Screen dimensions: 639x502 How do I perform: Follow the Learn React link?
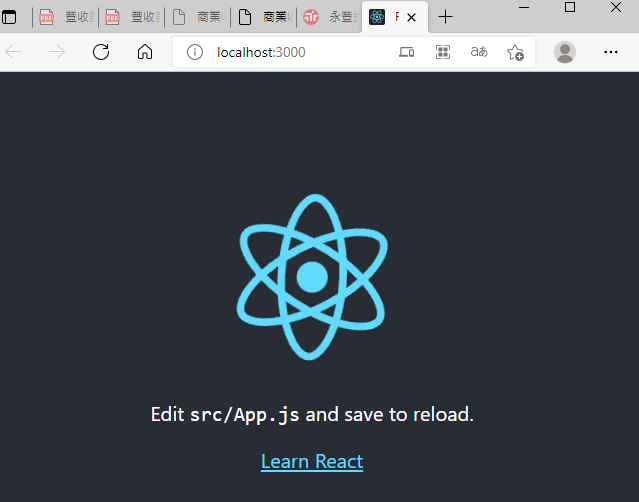(312, 462)
